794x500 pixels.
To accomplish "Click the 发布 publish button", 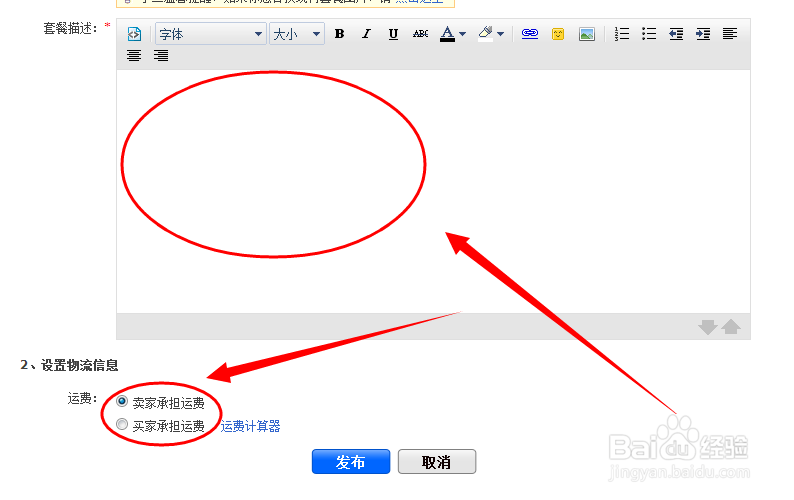I will 351,461.
